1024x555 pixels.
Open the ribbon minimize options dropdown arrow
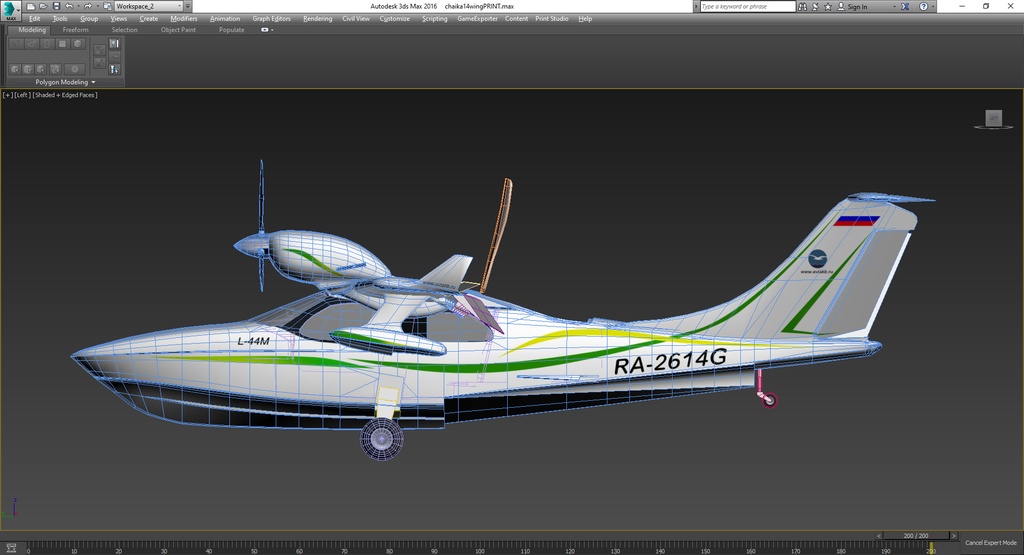272,30
